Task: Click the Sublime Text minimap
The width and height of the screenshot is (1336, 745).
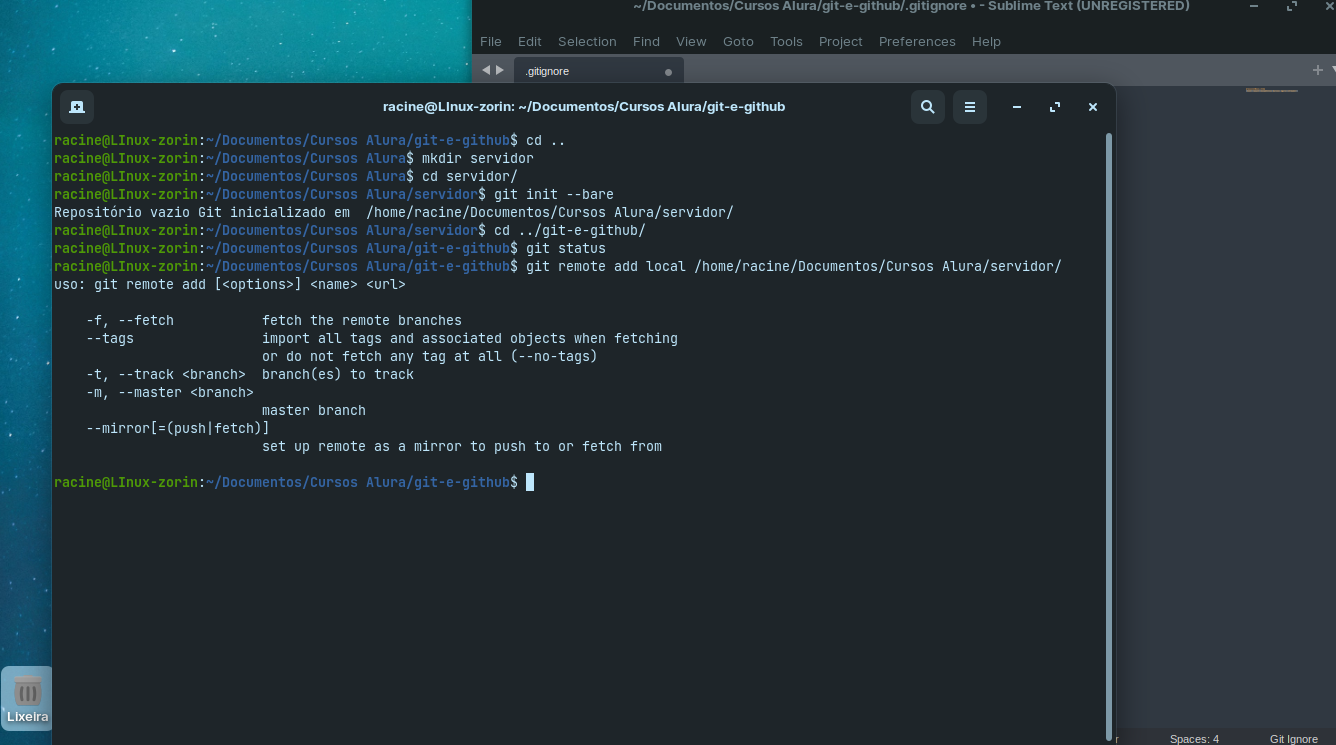Action: click(x=1271, y=90)
